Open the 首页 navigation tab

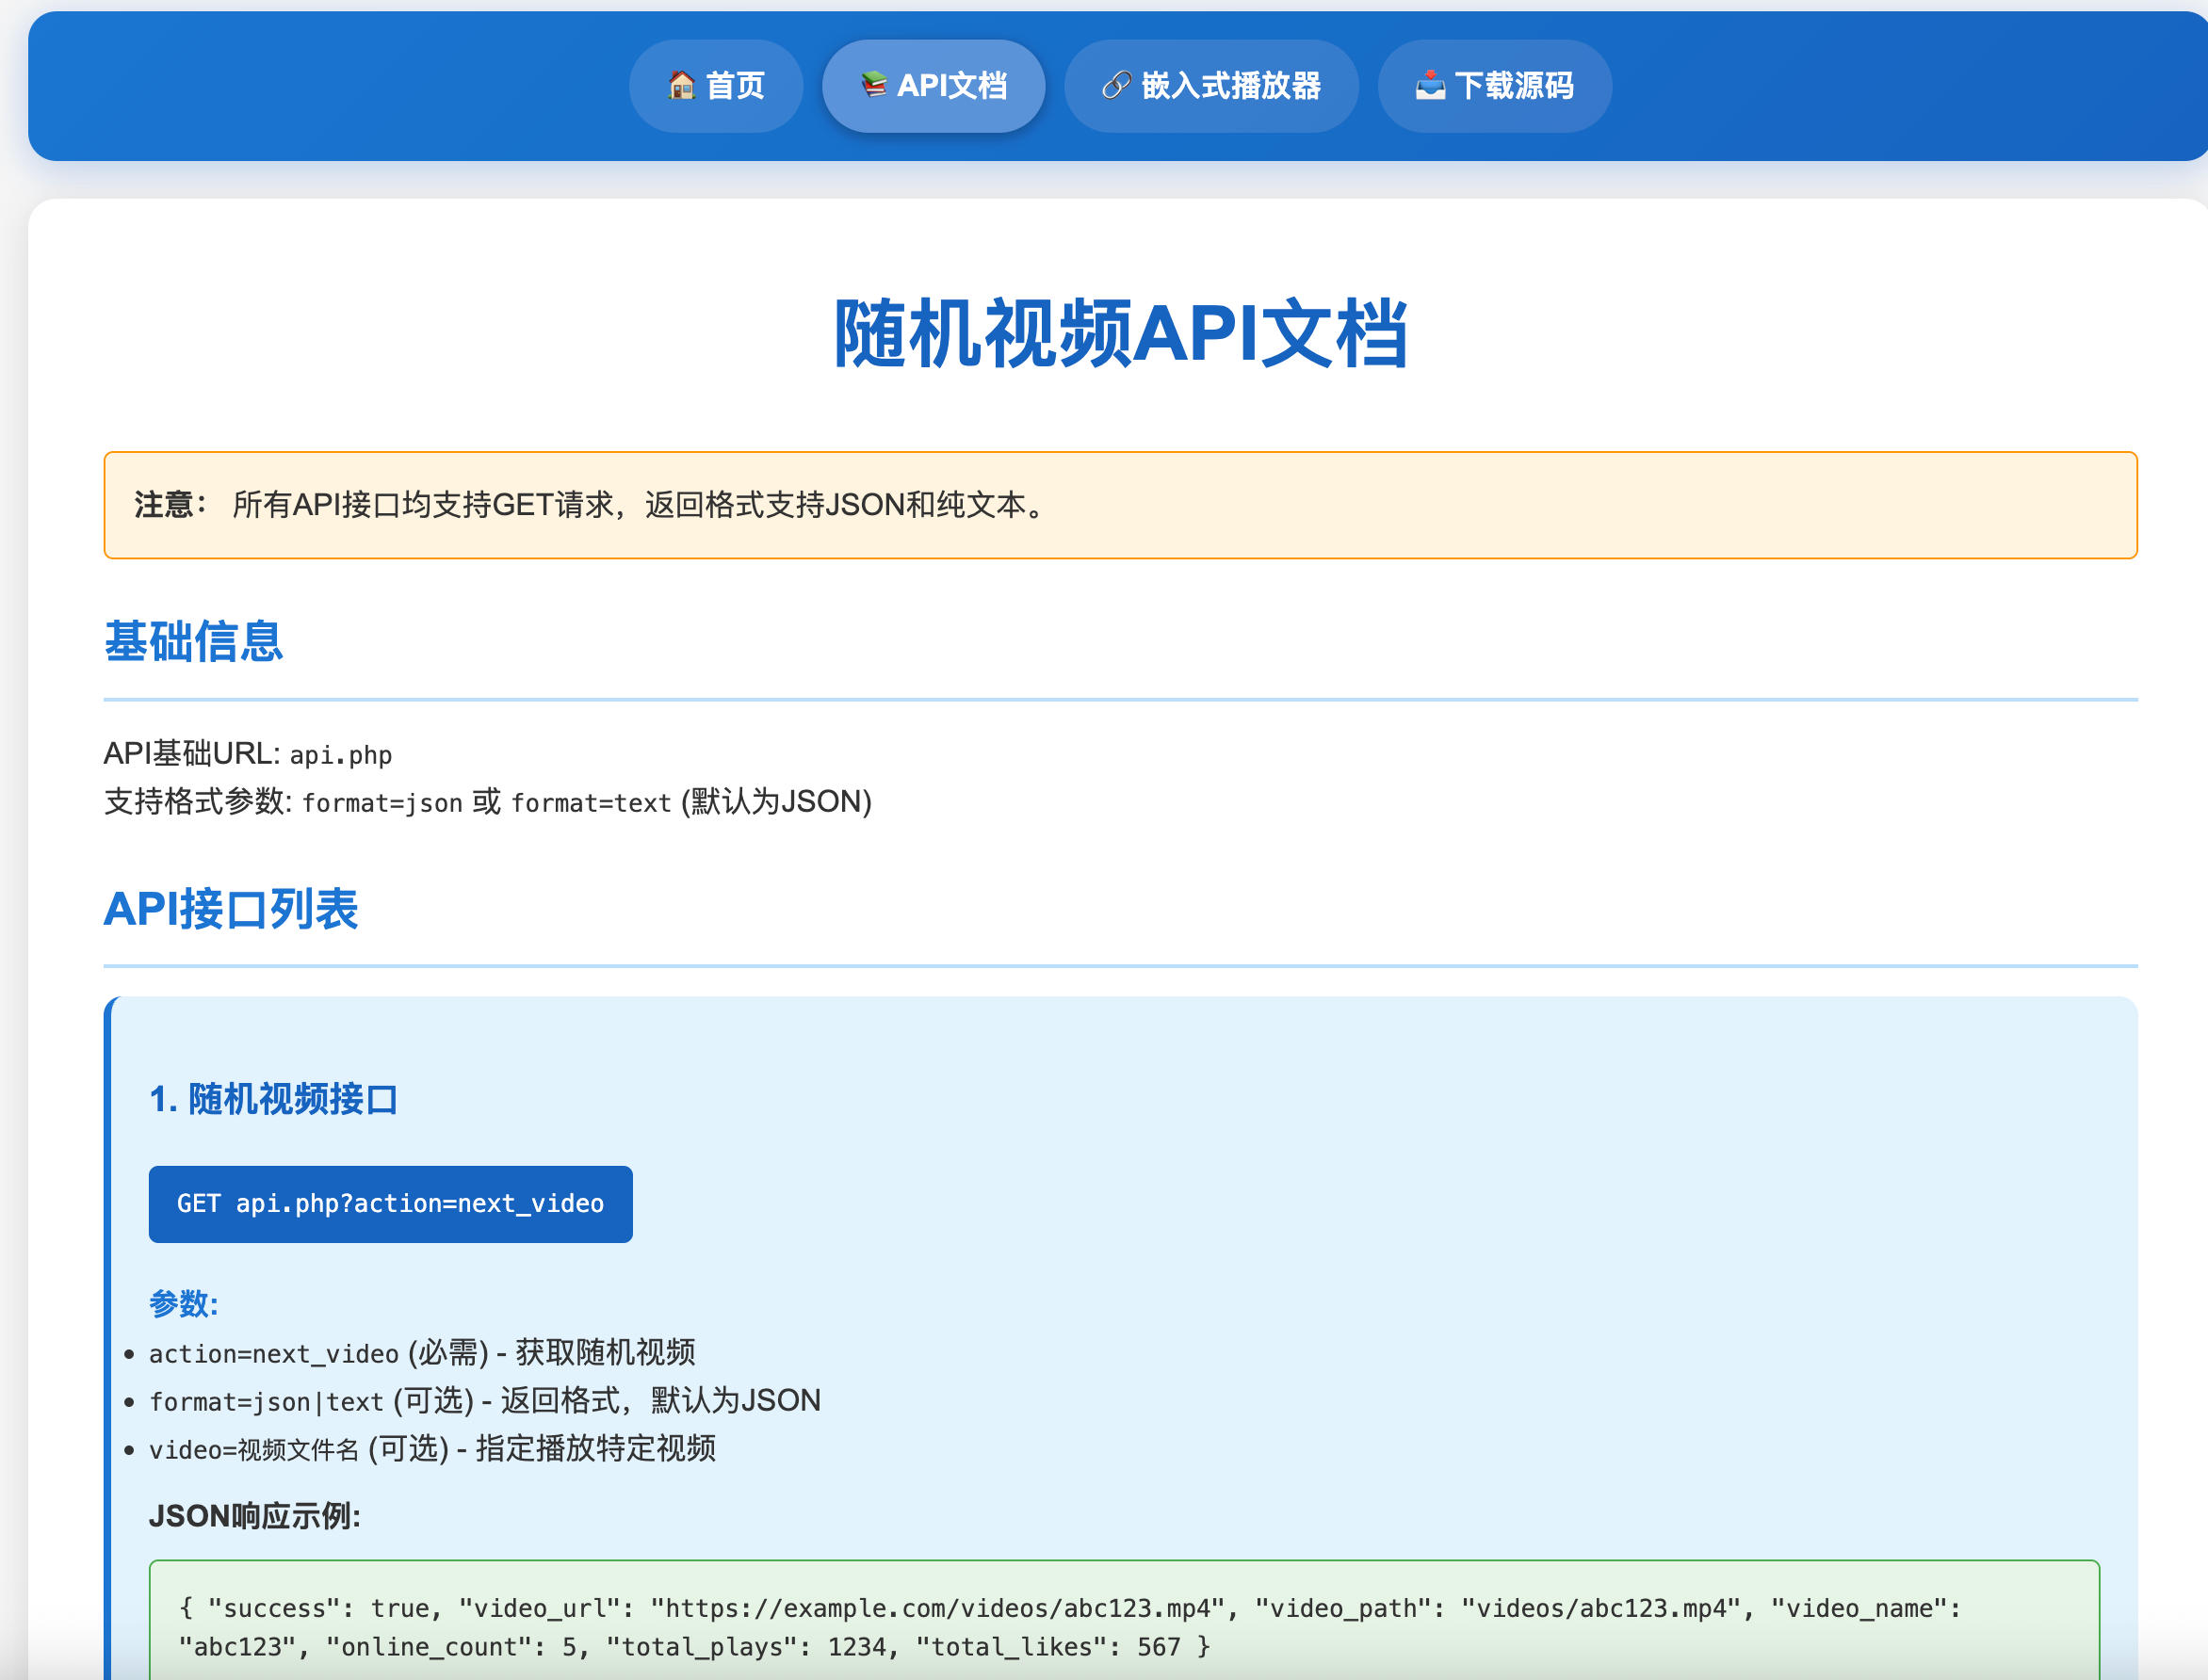click(716, 86)
